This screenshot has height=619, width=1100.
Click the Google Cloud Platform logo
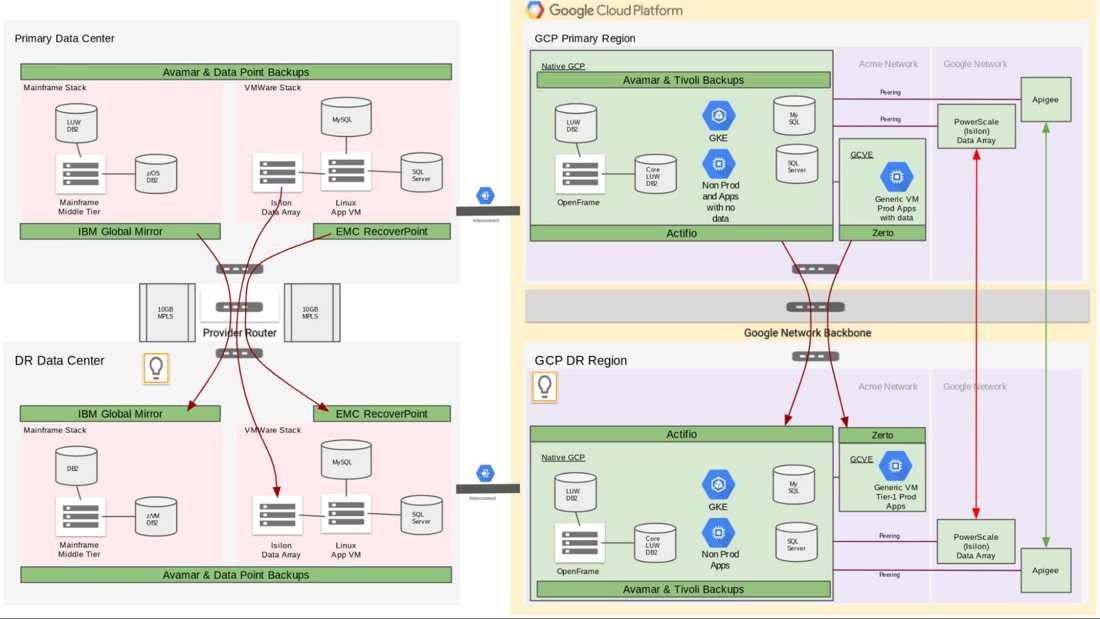(x=535, y=10)
